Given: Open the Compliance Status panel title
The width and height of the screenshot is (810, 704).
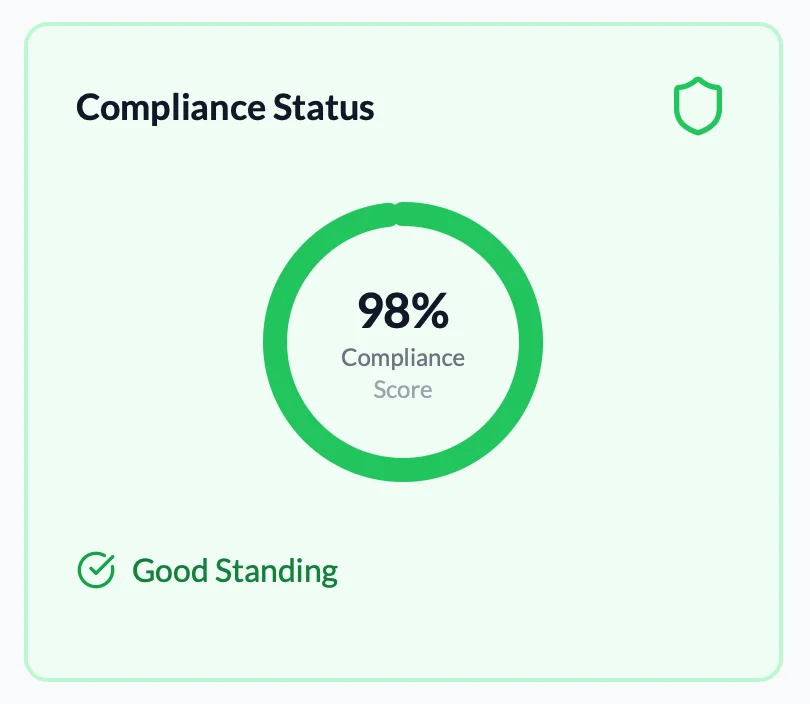Looking at the screenshot, I should coord(224,107).
